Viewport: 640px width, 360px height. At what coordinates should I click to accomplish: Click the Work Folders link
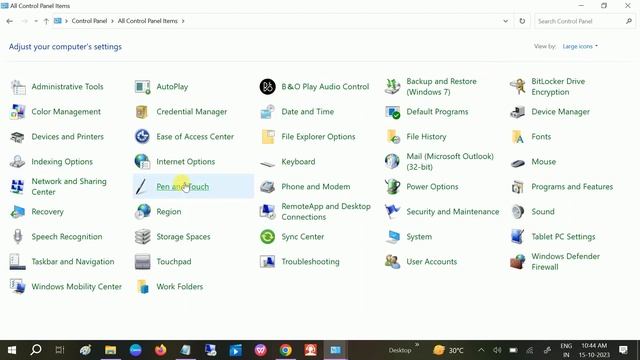(180, 287)
